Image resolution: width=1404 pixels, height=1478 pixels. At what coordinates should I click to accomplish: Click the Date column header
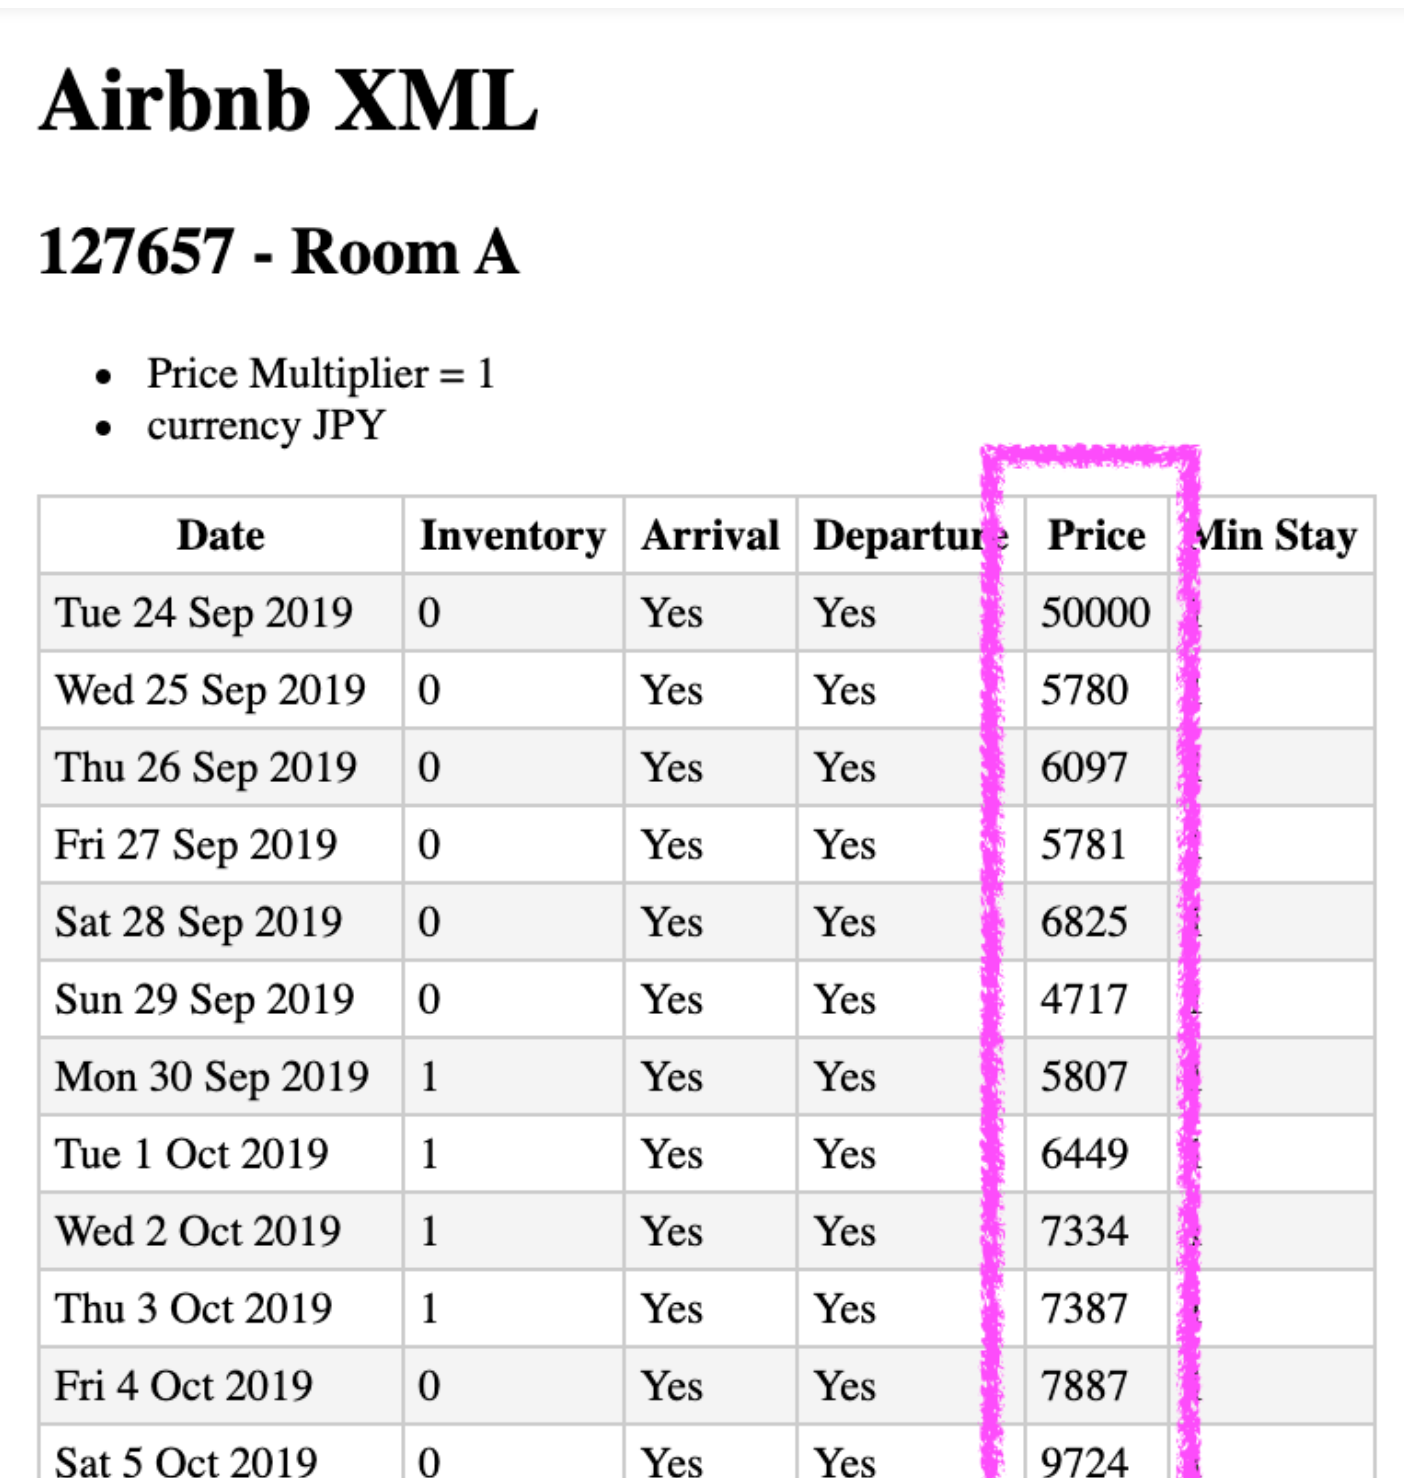(x=221, y=536)
